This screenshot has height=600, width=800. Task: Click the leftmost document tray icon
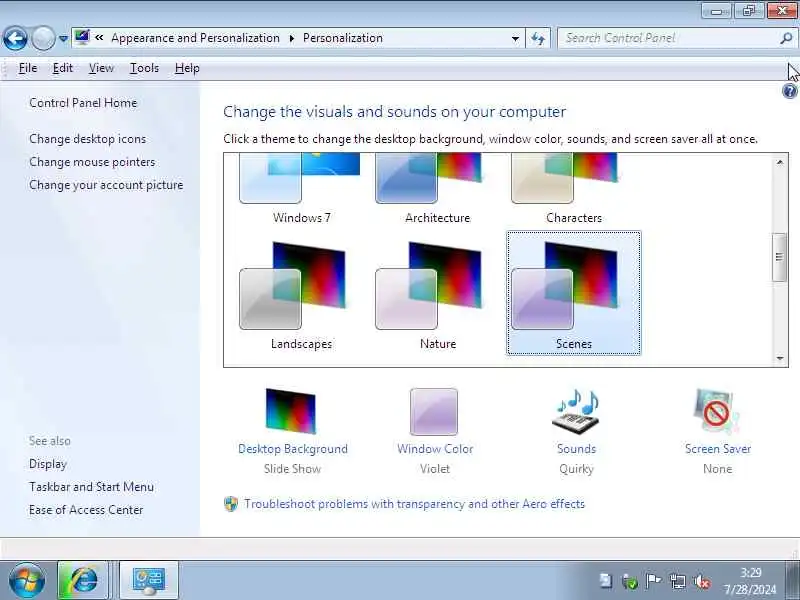606,581
